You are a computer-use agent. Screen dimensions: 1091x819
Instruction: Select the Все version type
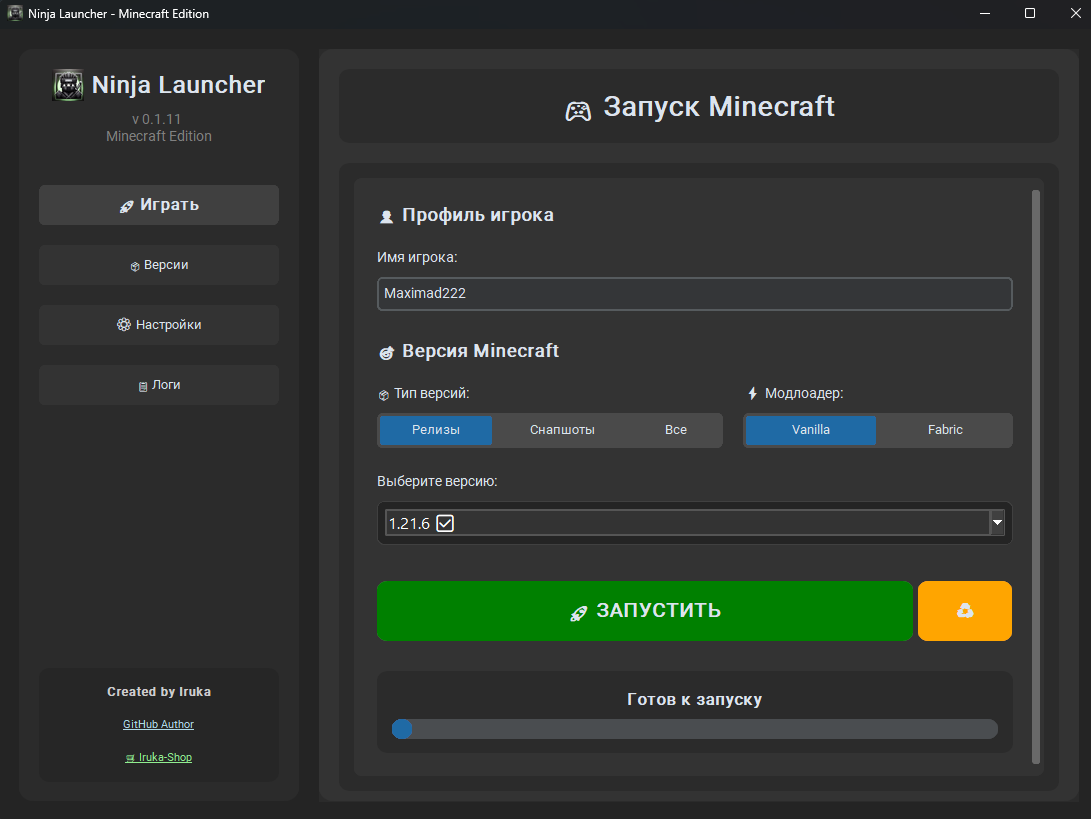coord(676,430)
